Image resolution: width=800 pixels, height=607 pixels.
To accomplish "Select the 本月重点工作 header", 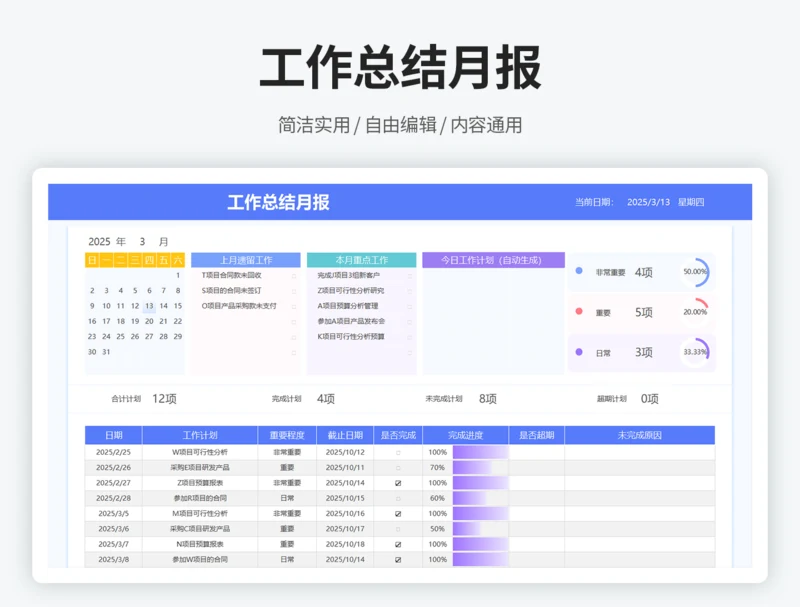I will pos(362,260).
